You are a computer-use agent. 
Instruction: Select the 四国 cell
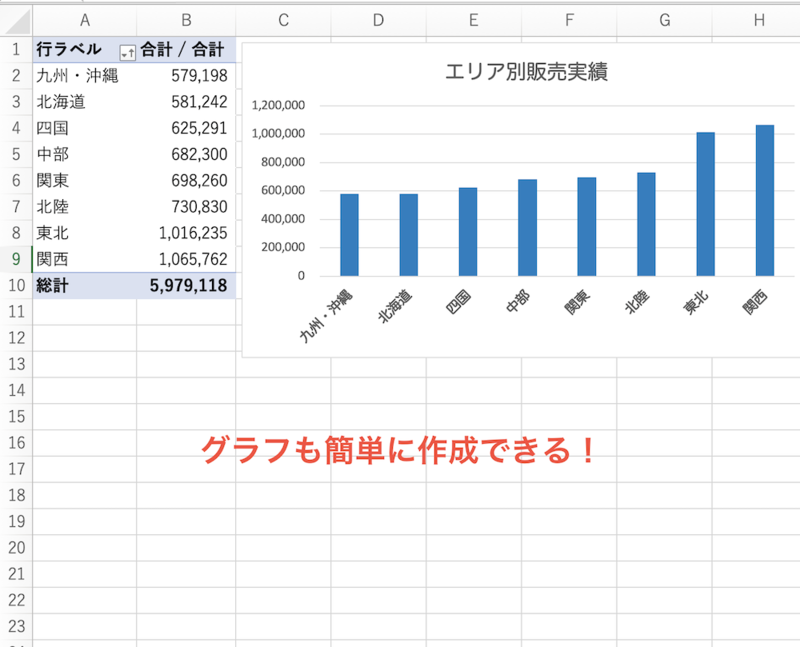click(85, 128)
